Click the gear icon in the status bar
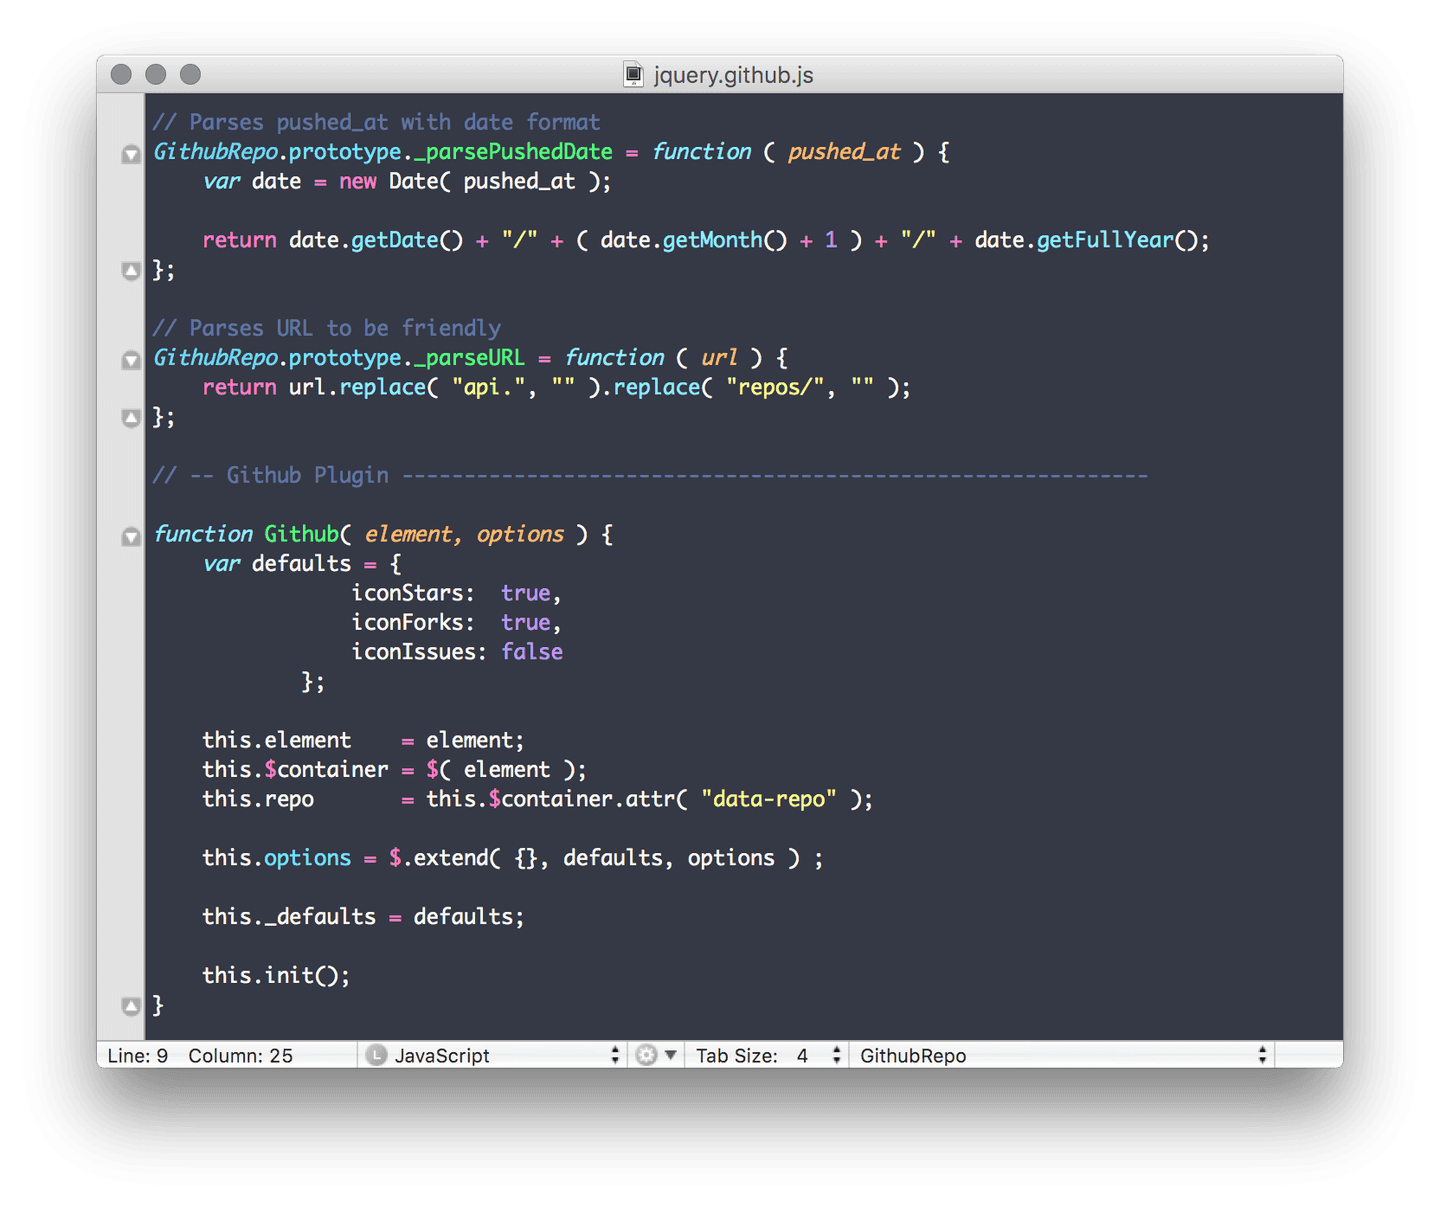1440x1206 pixels. coord(646,1055)
